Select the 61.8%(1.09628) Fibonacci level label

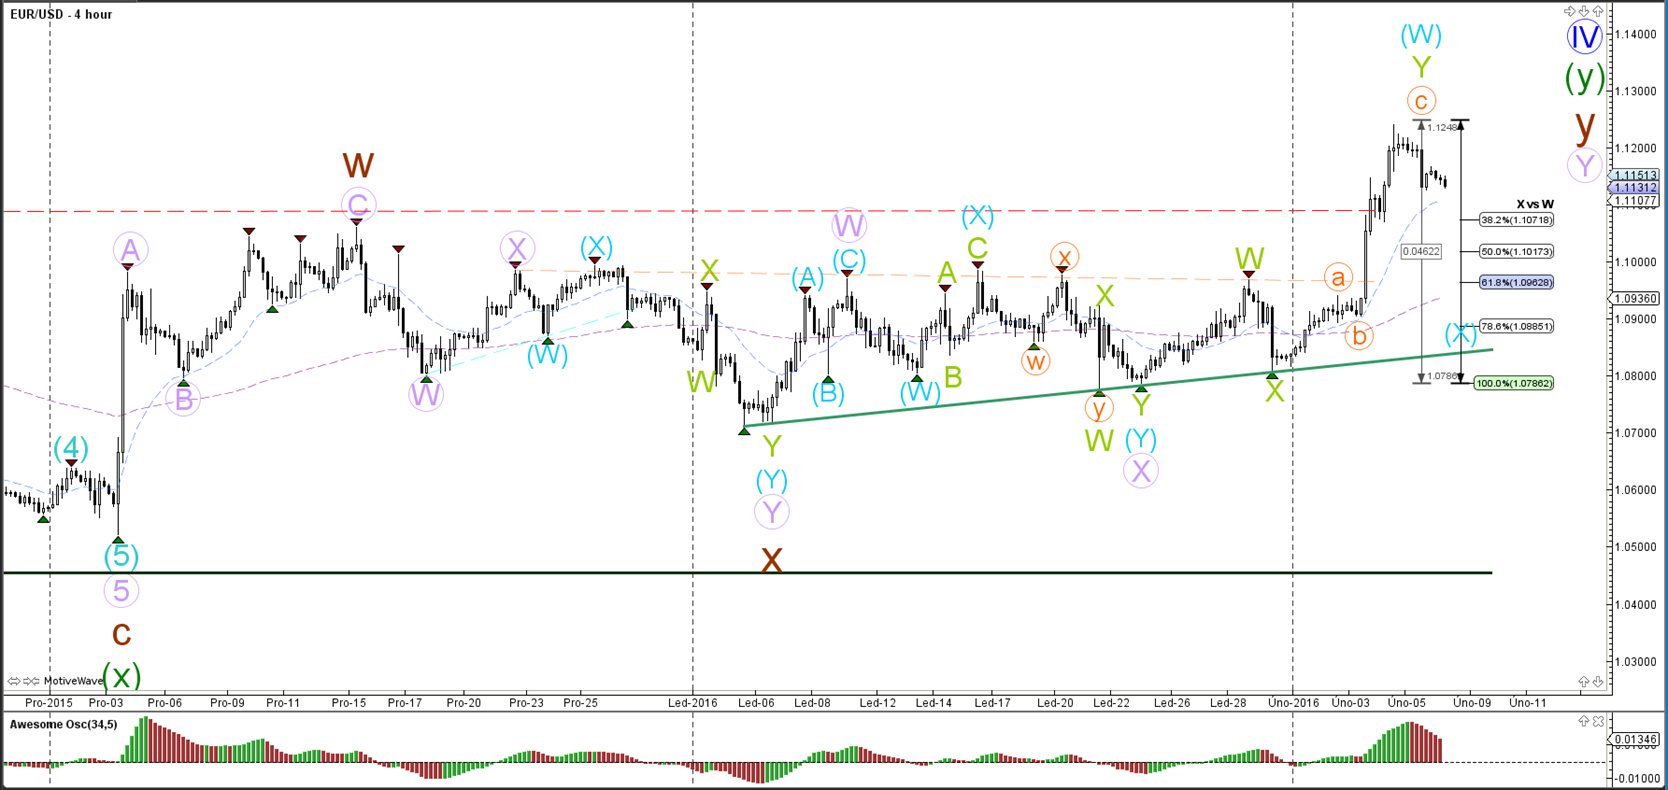click(1516, 282)
